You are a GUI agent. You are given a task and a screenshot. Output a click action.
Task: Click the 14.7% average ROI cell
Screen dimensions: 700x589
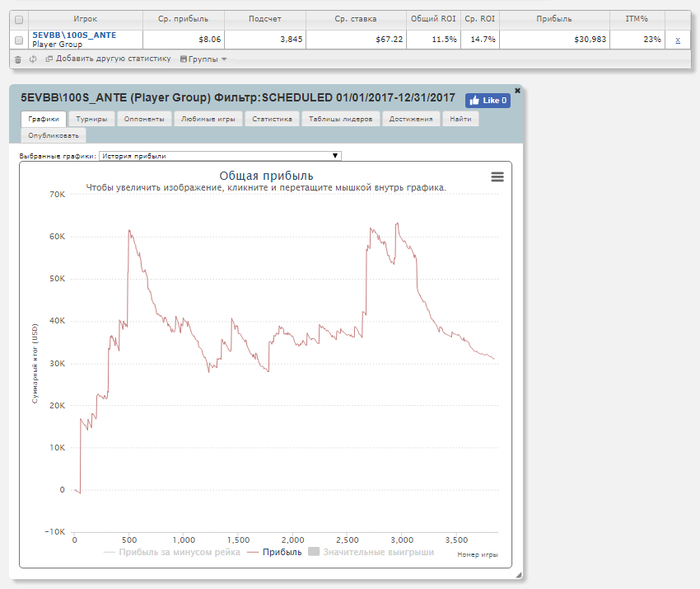coord(480,39)
